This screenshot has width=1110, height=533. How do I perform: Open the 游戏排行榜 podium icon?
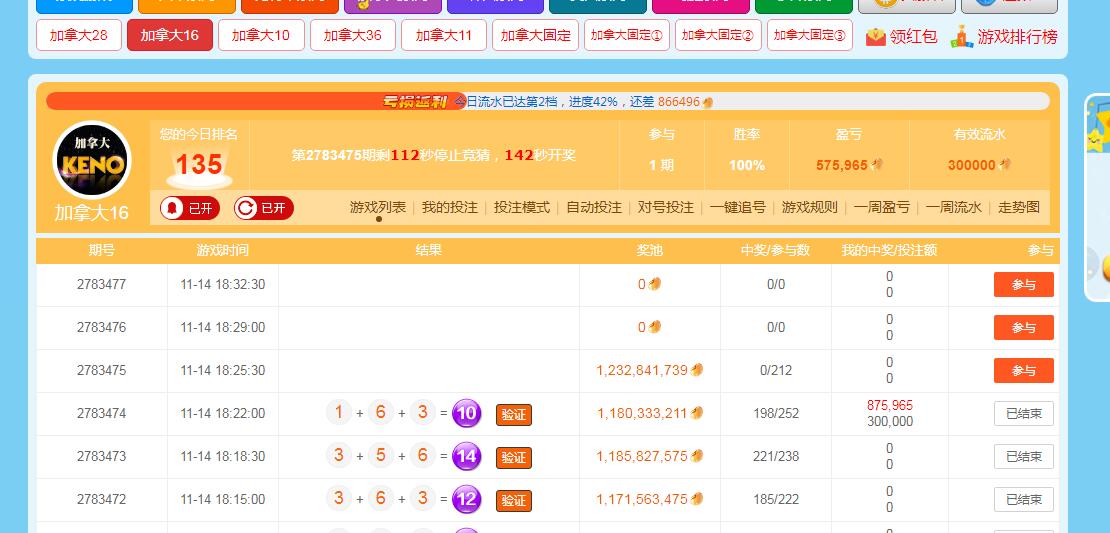[x=961, y=37]
